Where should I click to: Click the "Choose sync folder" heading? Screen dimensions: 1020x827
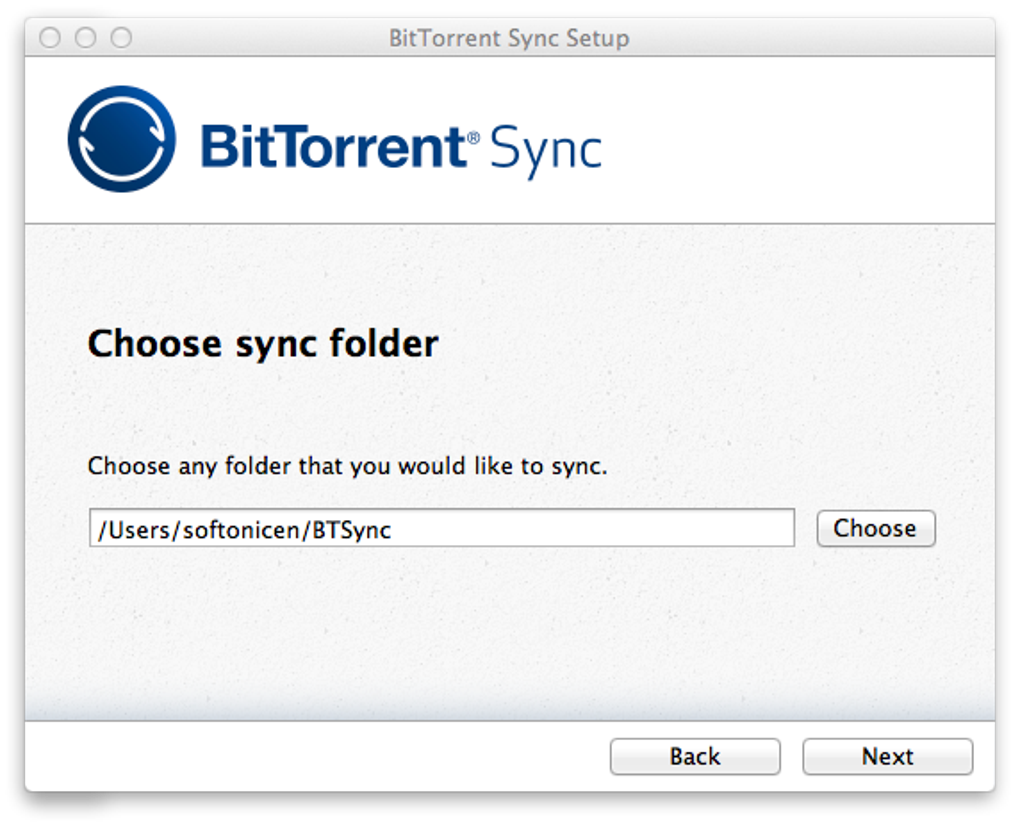coord(263,345)
